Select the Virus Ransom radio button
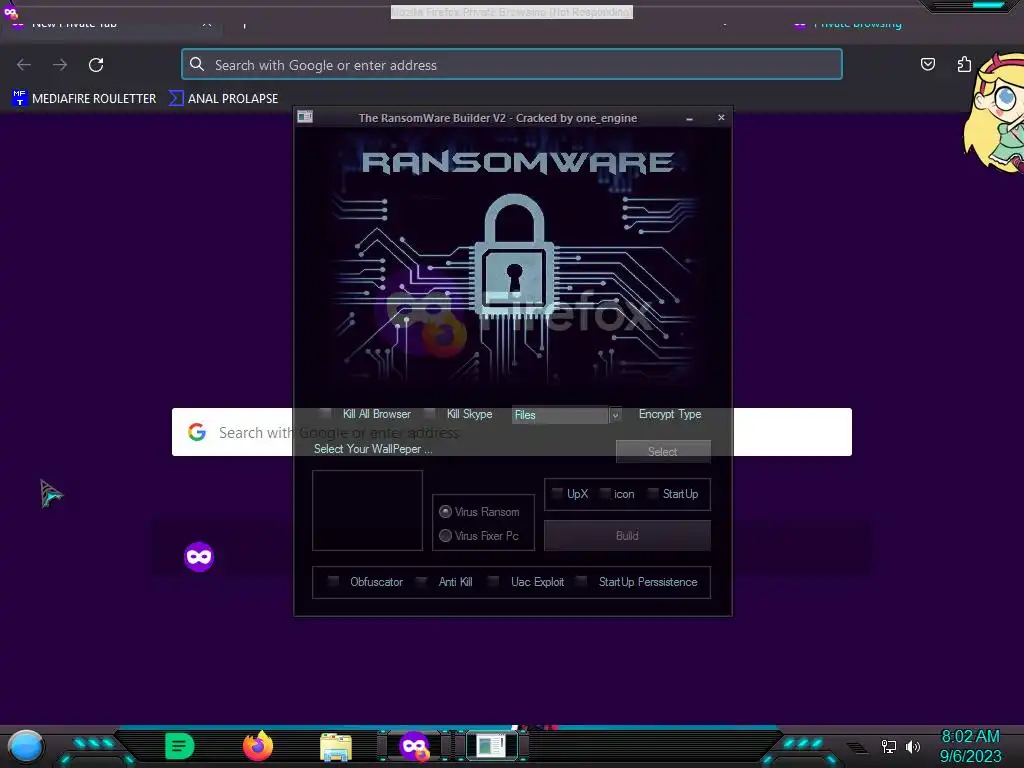 [445, 511]
